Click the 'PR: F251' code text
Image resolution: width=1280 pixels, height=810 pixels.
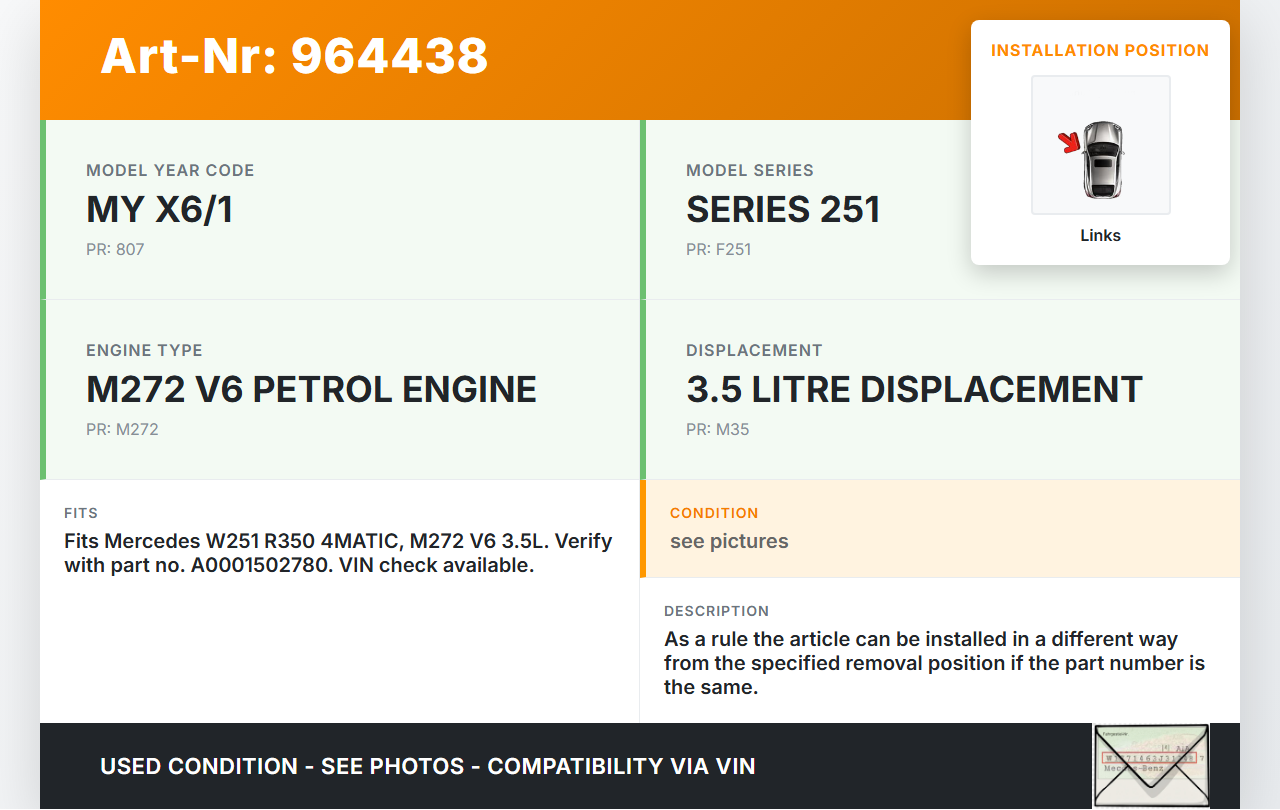[x=718, y=249]
